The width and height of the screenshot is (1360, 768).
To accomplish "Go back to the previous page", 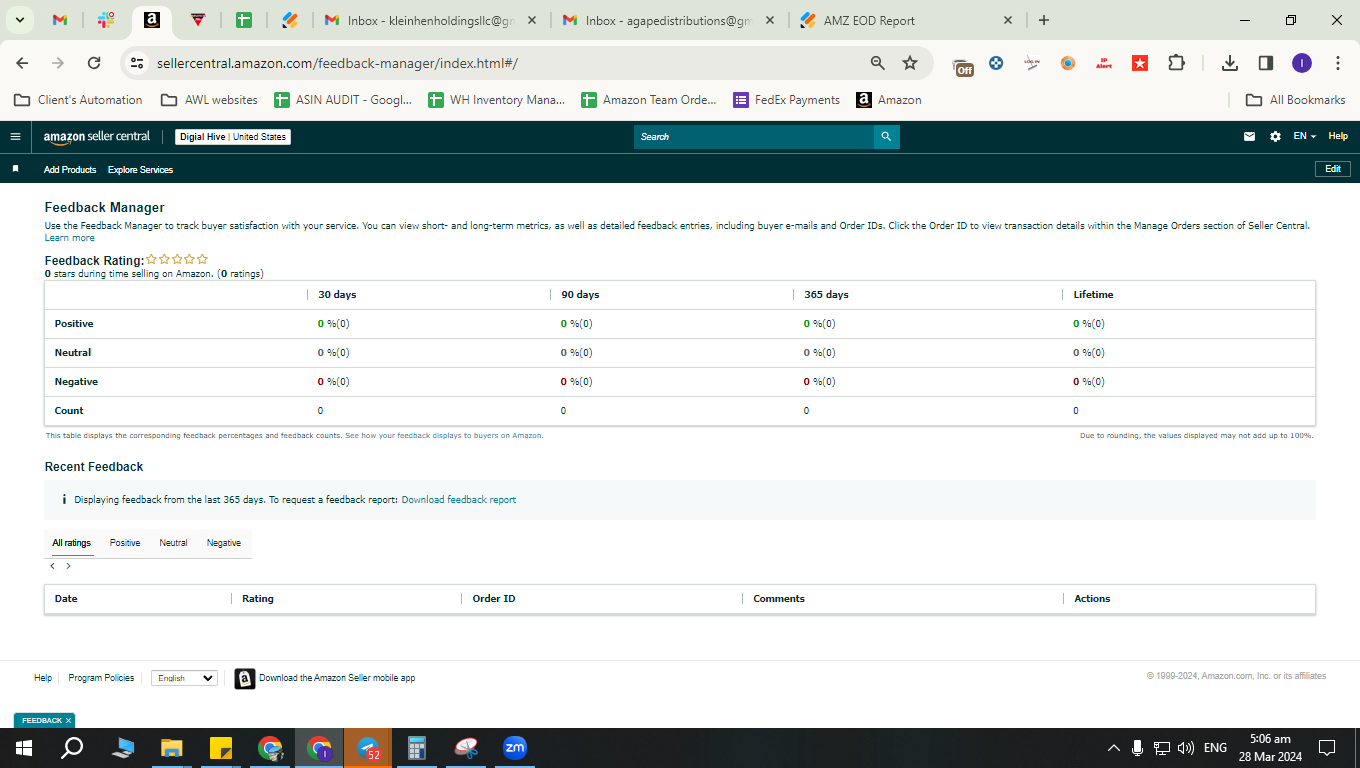I will pos(22,63).
